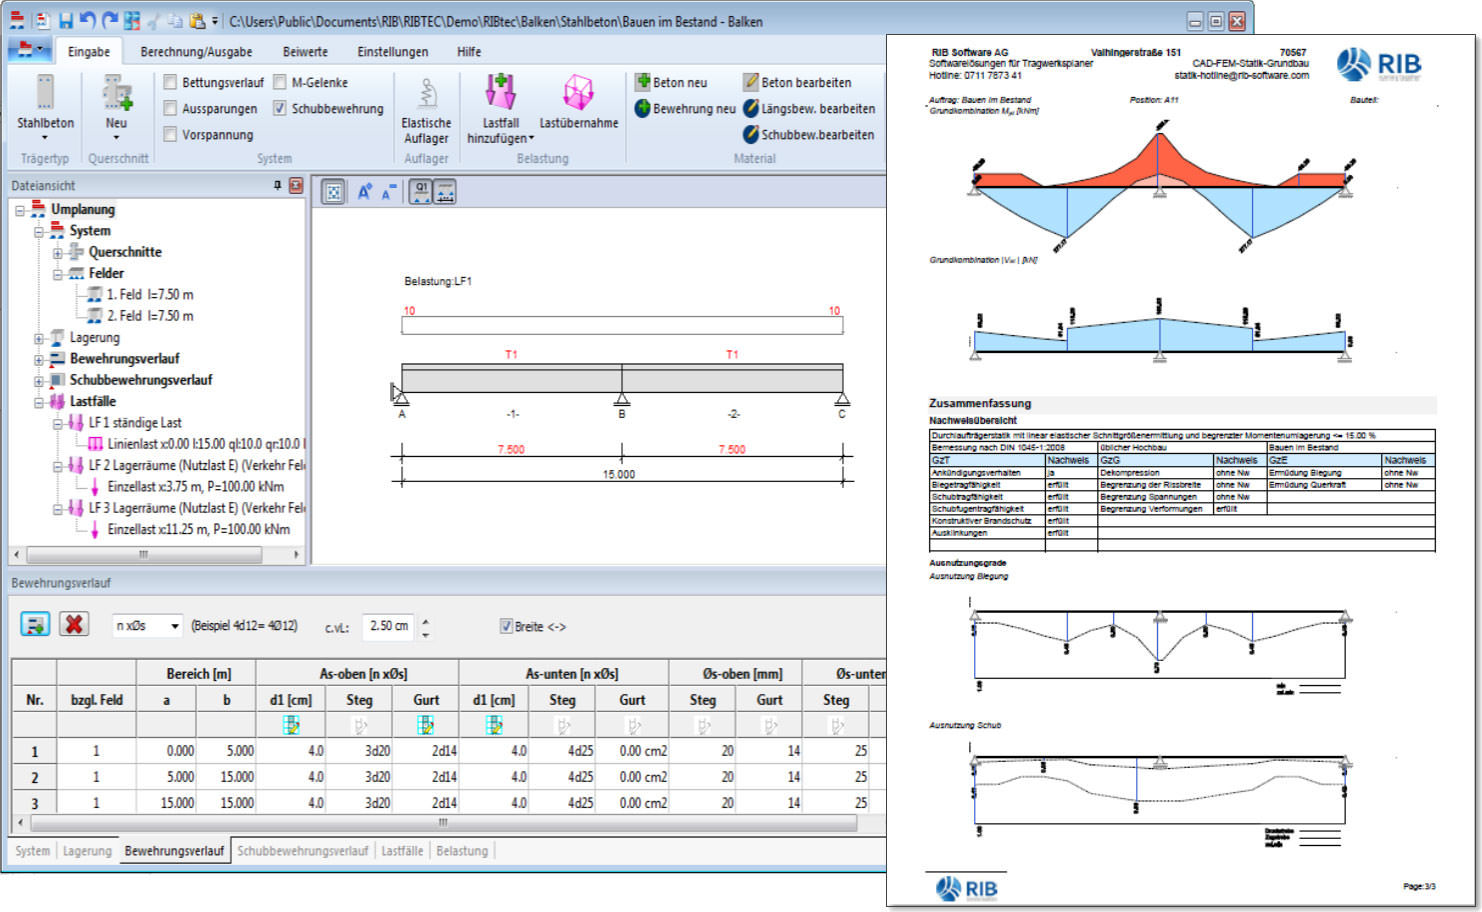
Task: Click the Beton neu button
Action: [x=672, y=82]
